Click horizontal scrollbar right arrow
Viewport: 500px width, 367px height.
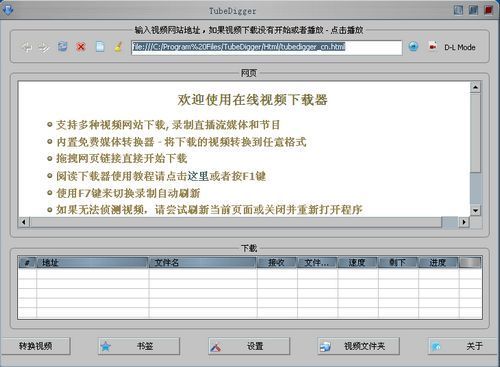tap(464, 222)
